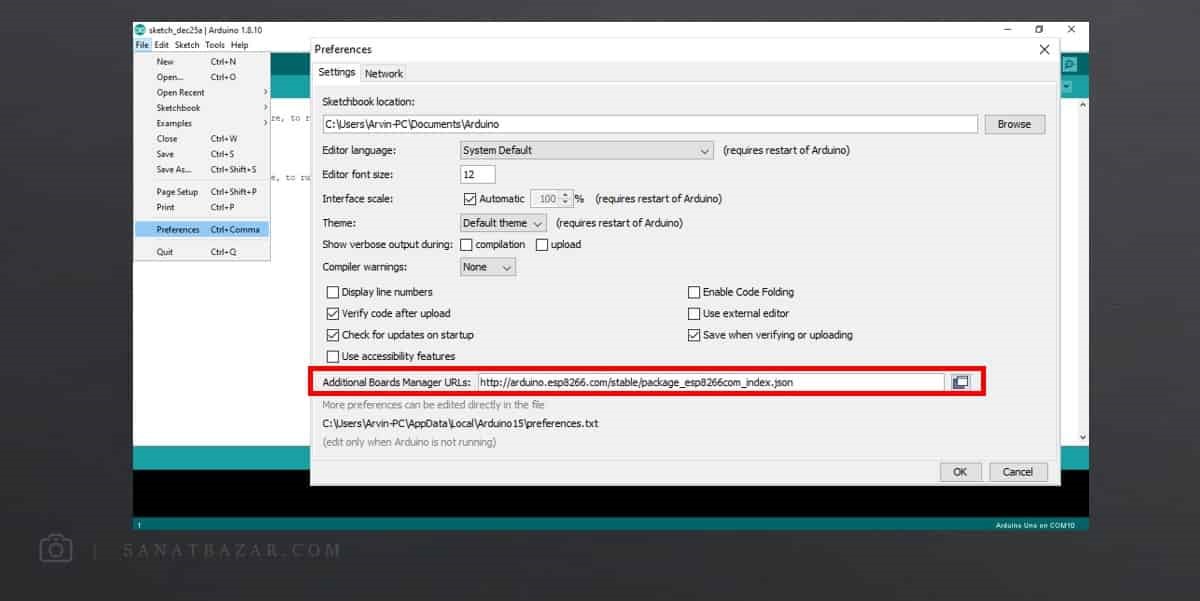
Task: Enable Use accessibility features
Action: [x=333, y=356]
